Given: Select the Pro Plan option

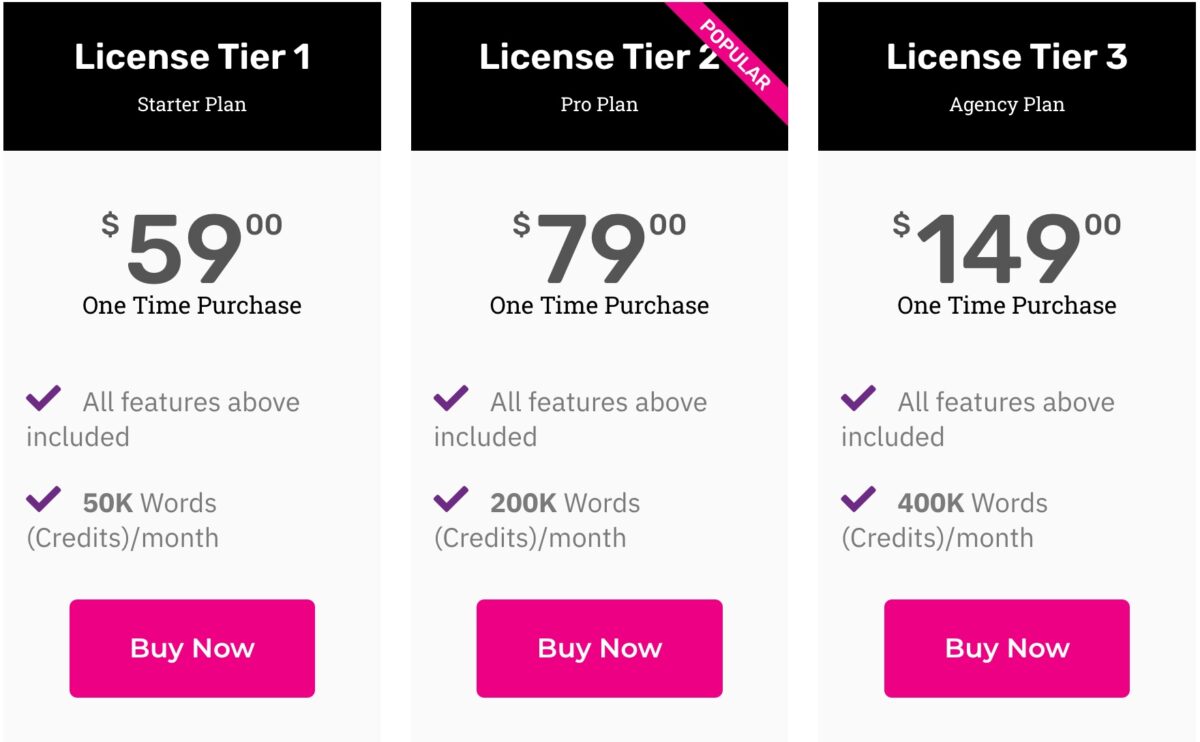Looking at the screenshot, I should [x=599, y=104].
